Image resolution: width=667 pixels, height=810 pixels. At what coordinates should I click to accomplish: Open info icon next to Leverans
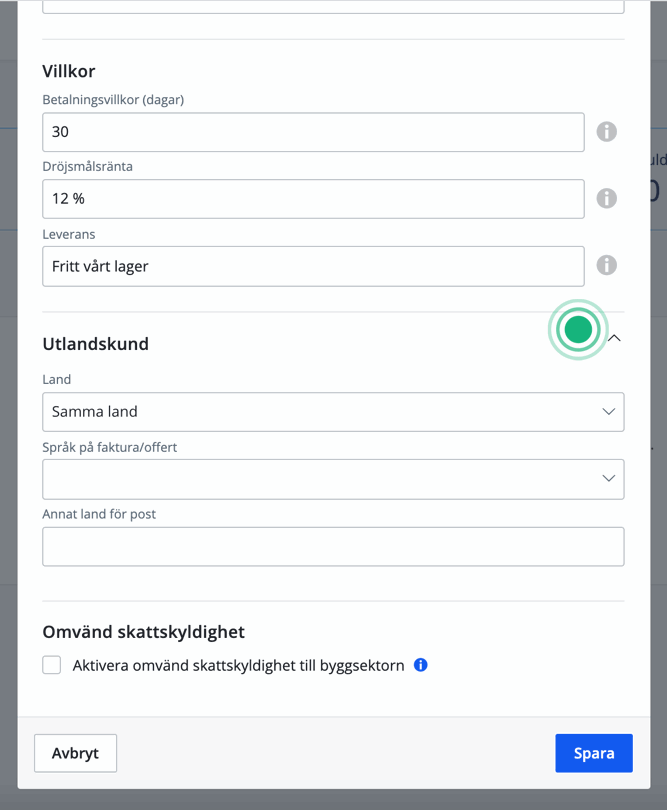point(606,265)
